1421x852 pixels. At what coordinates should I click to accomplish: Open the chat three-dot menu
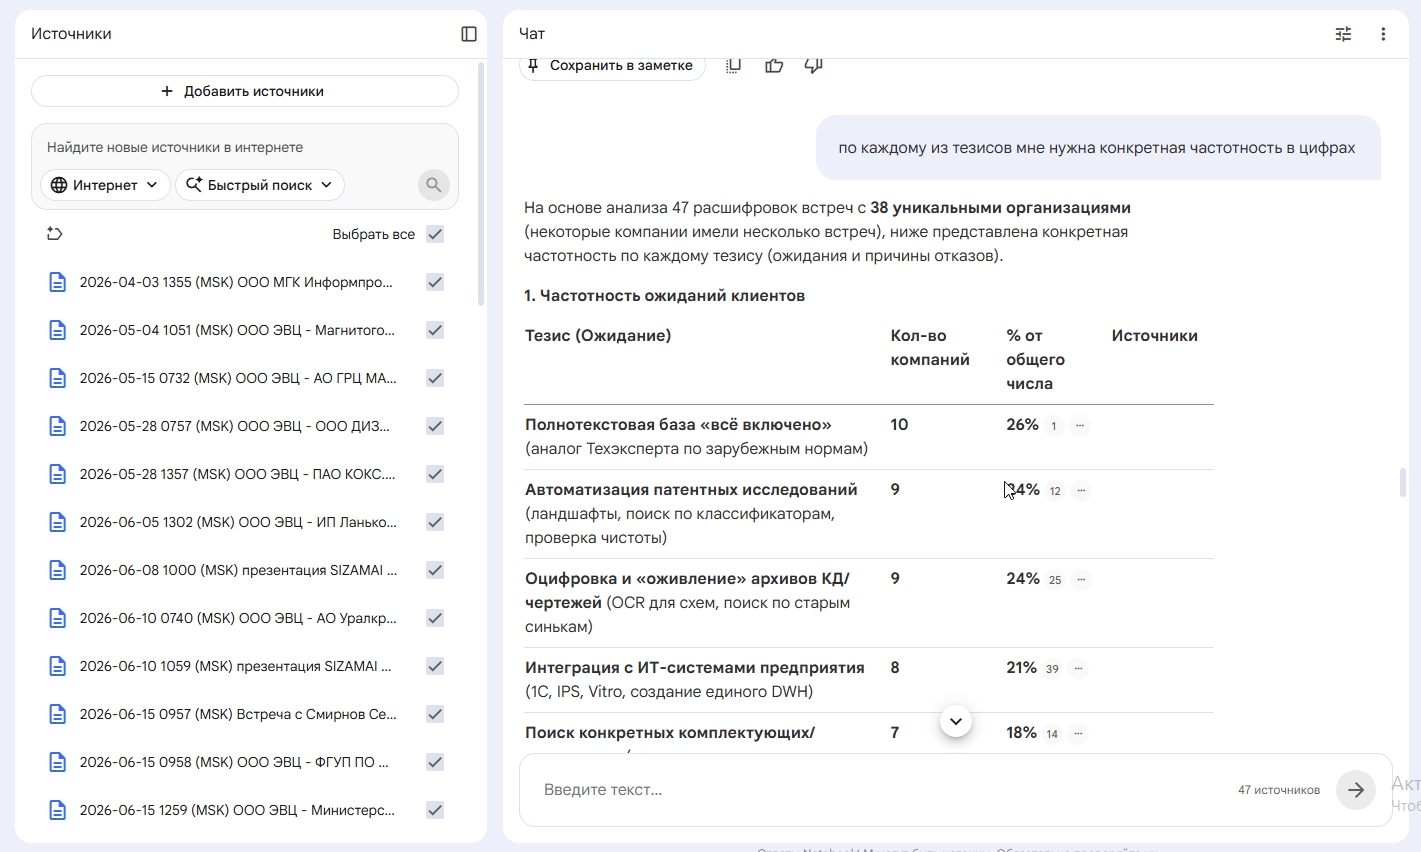tap(1383, 34)
